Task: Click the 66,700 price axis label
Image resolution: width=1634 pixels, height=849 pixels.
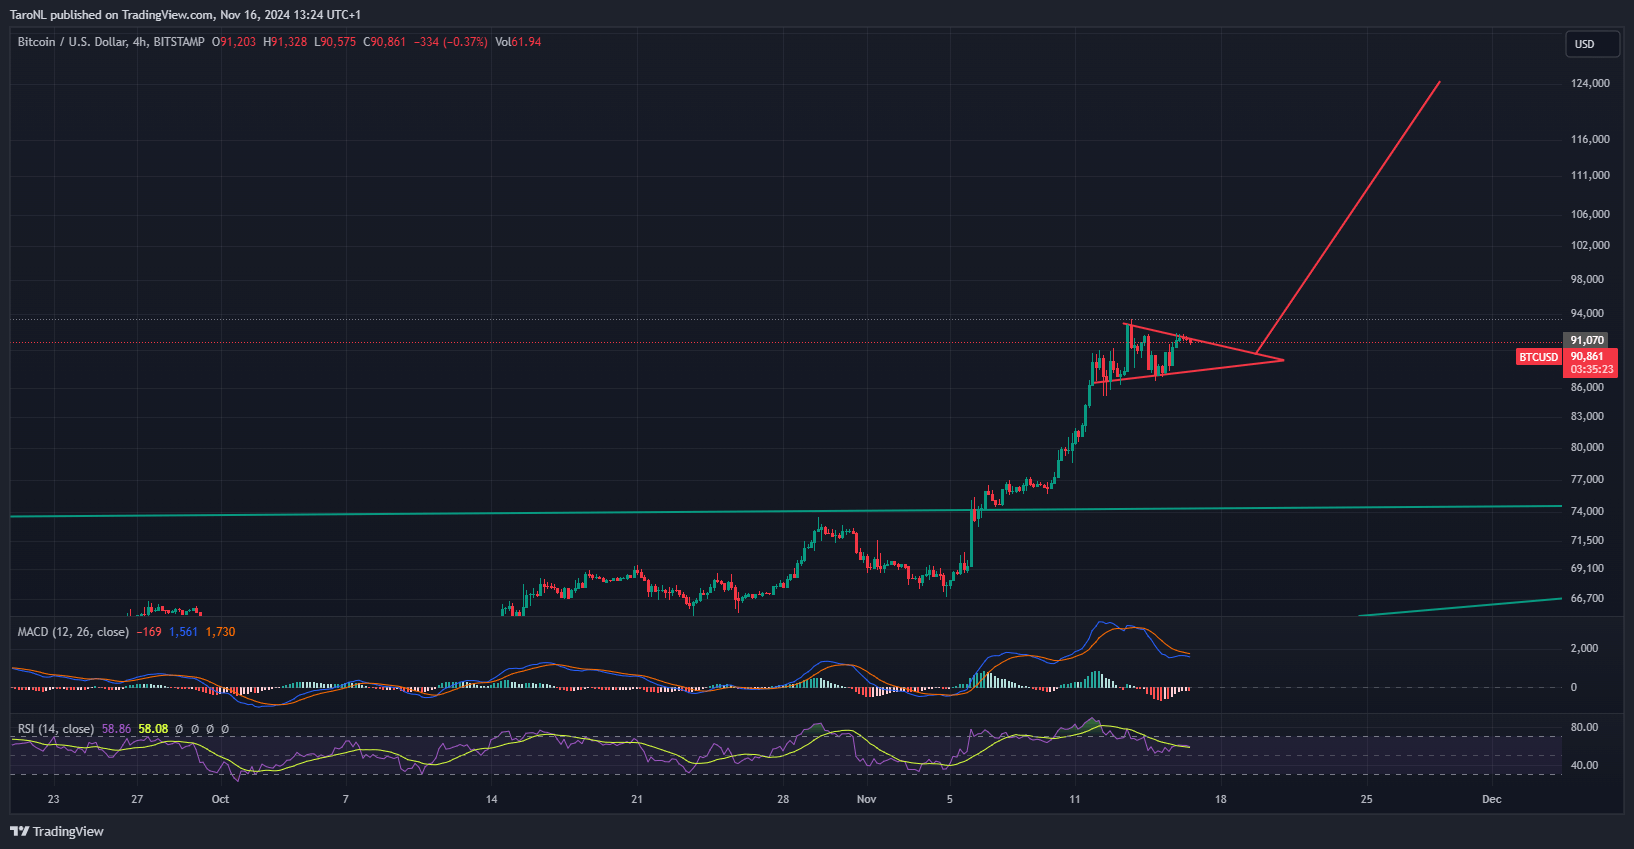Action: pos(1587,598)
